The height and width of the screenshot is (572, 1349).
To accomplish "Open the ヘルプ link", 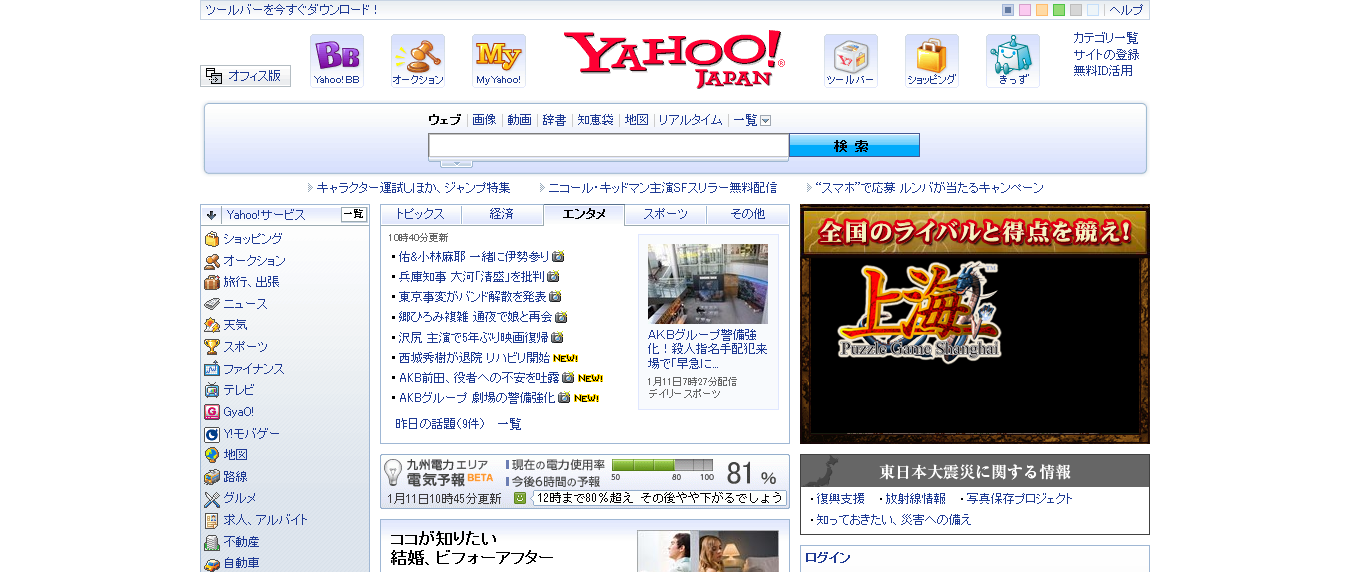I will 1126,10.
